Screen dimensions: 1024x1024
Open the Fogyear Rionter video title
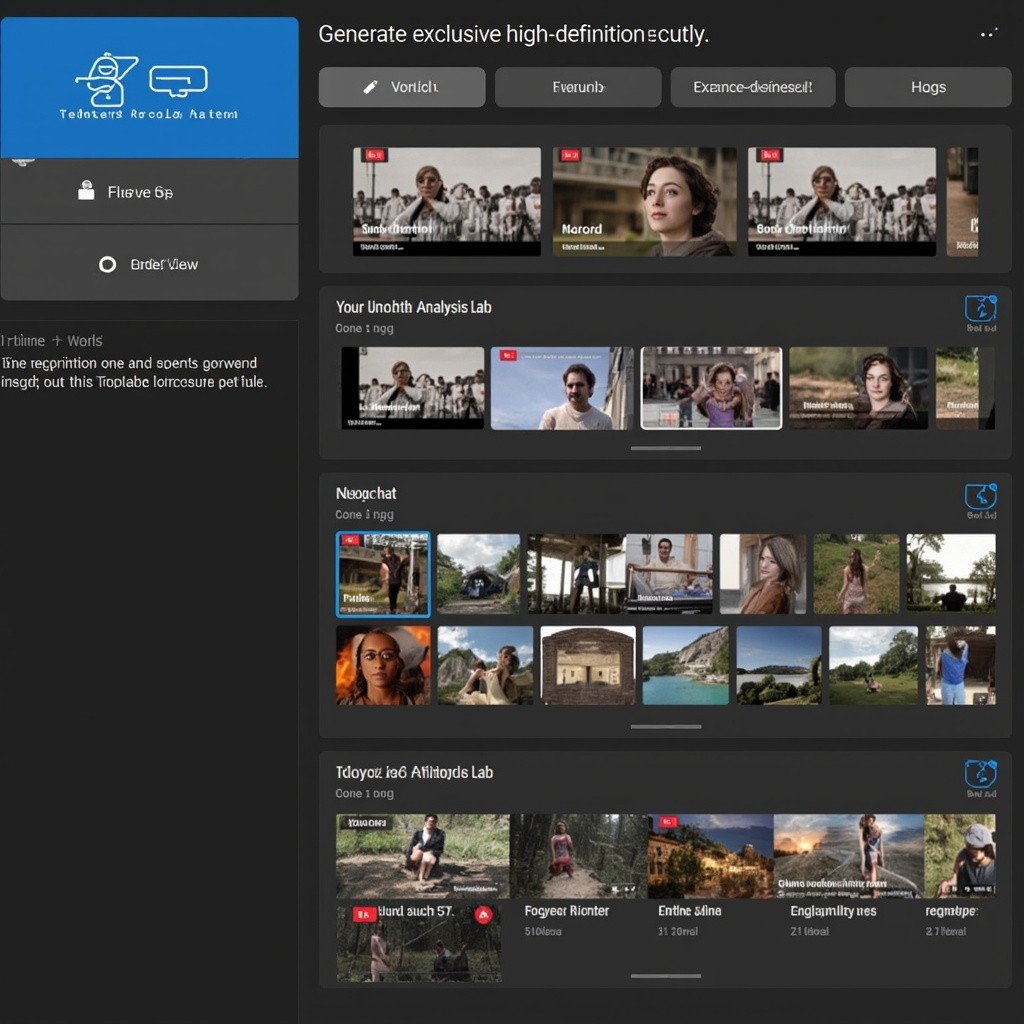click(x=566, y=911)
